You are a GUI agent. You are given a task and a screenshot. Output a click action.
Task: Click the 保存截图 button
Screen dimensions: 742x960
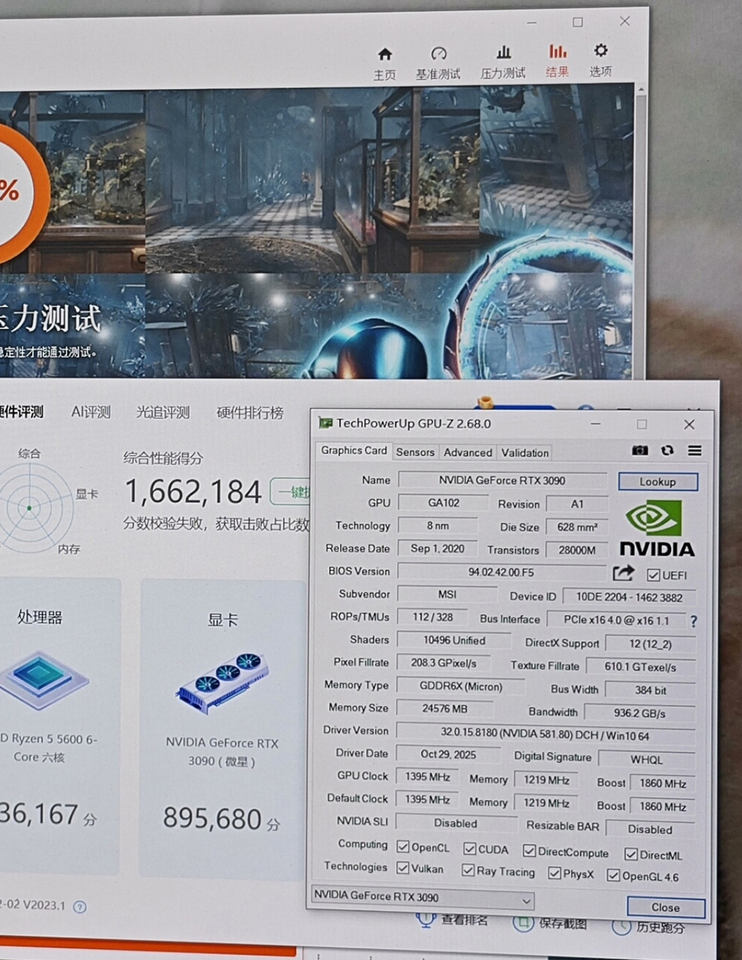[x=550, y=923]
